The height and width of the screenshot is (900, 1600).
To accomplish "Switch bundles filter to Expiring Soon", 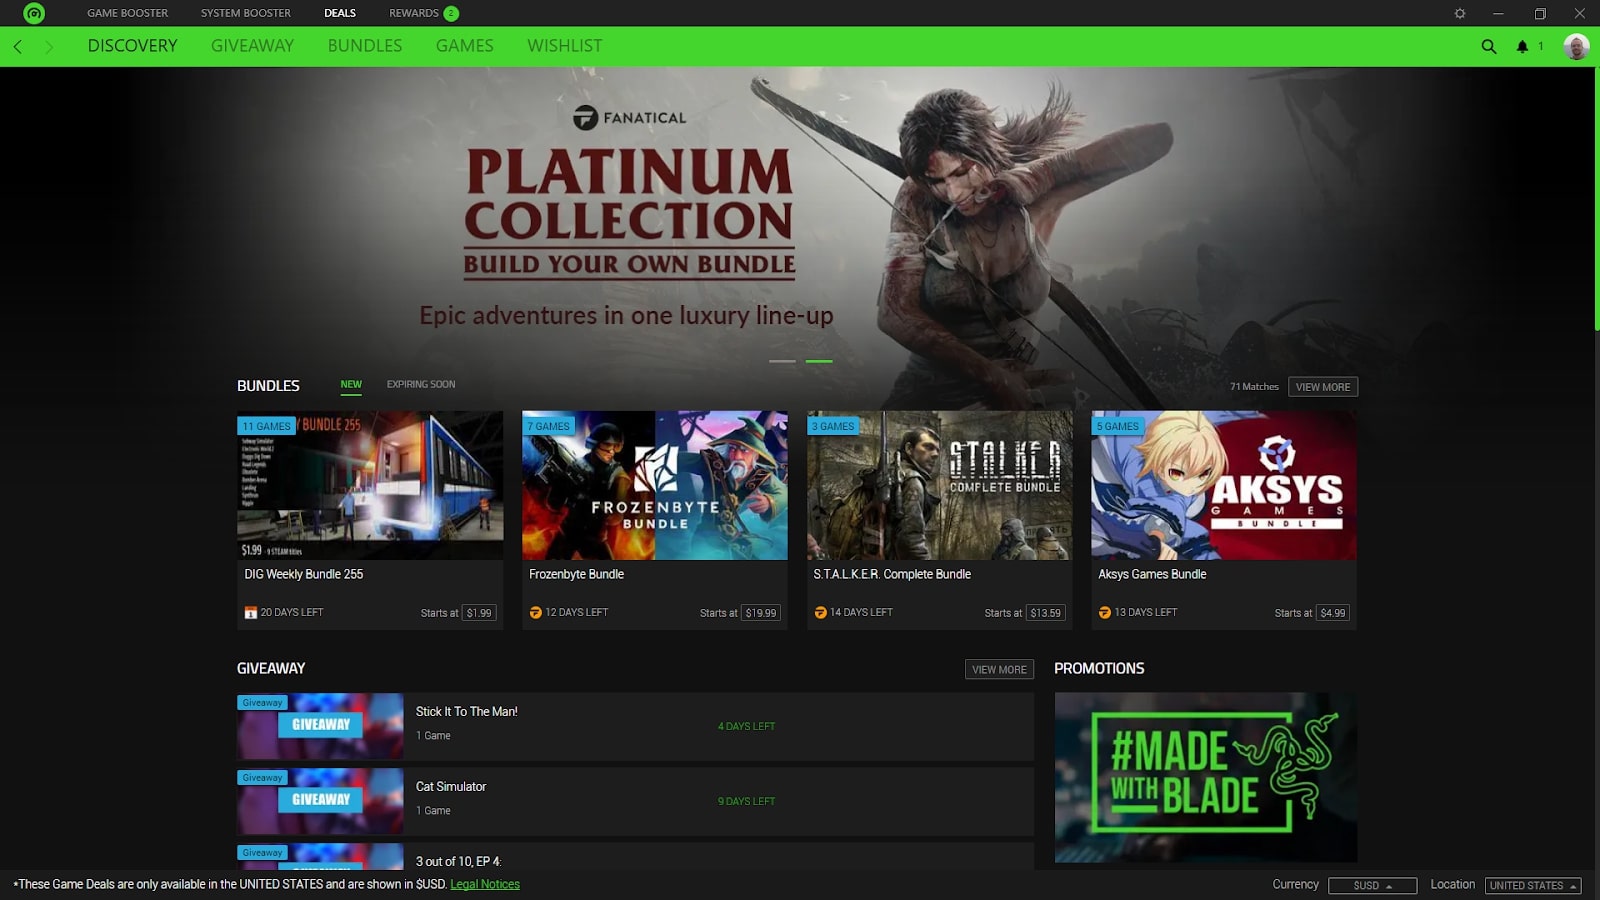I will 421,384.
